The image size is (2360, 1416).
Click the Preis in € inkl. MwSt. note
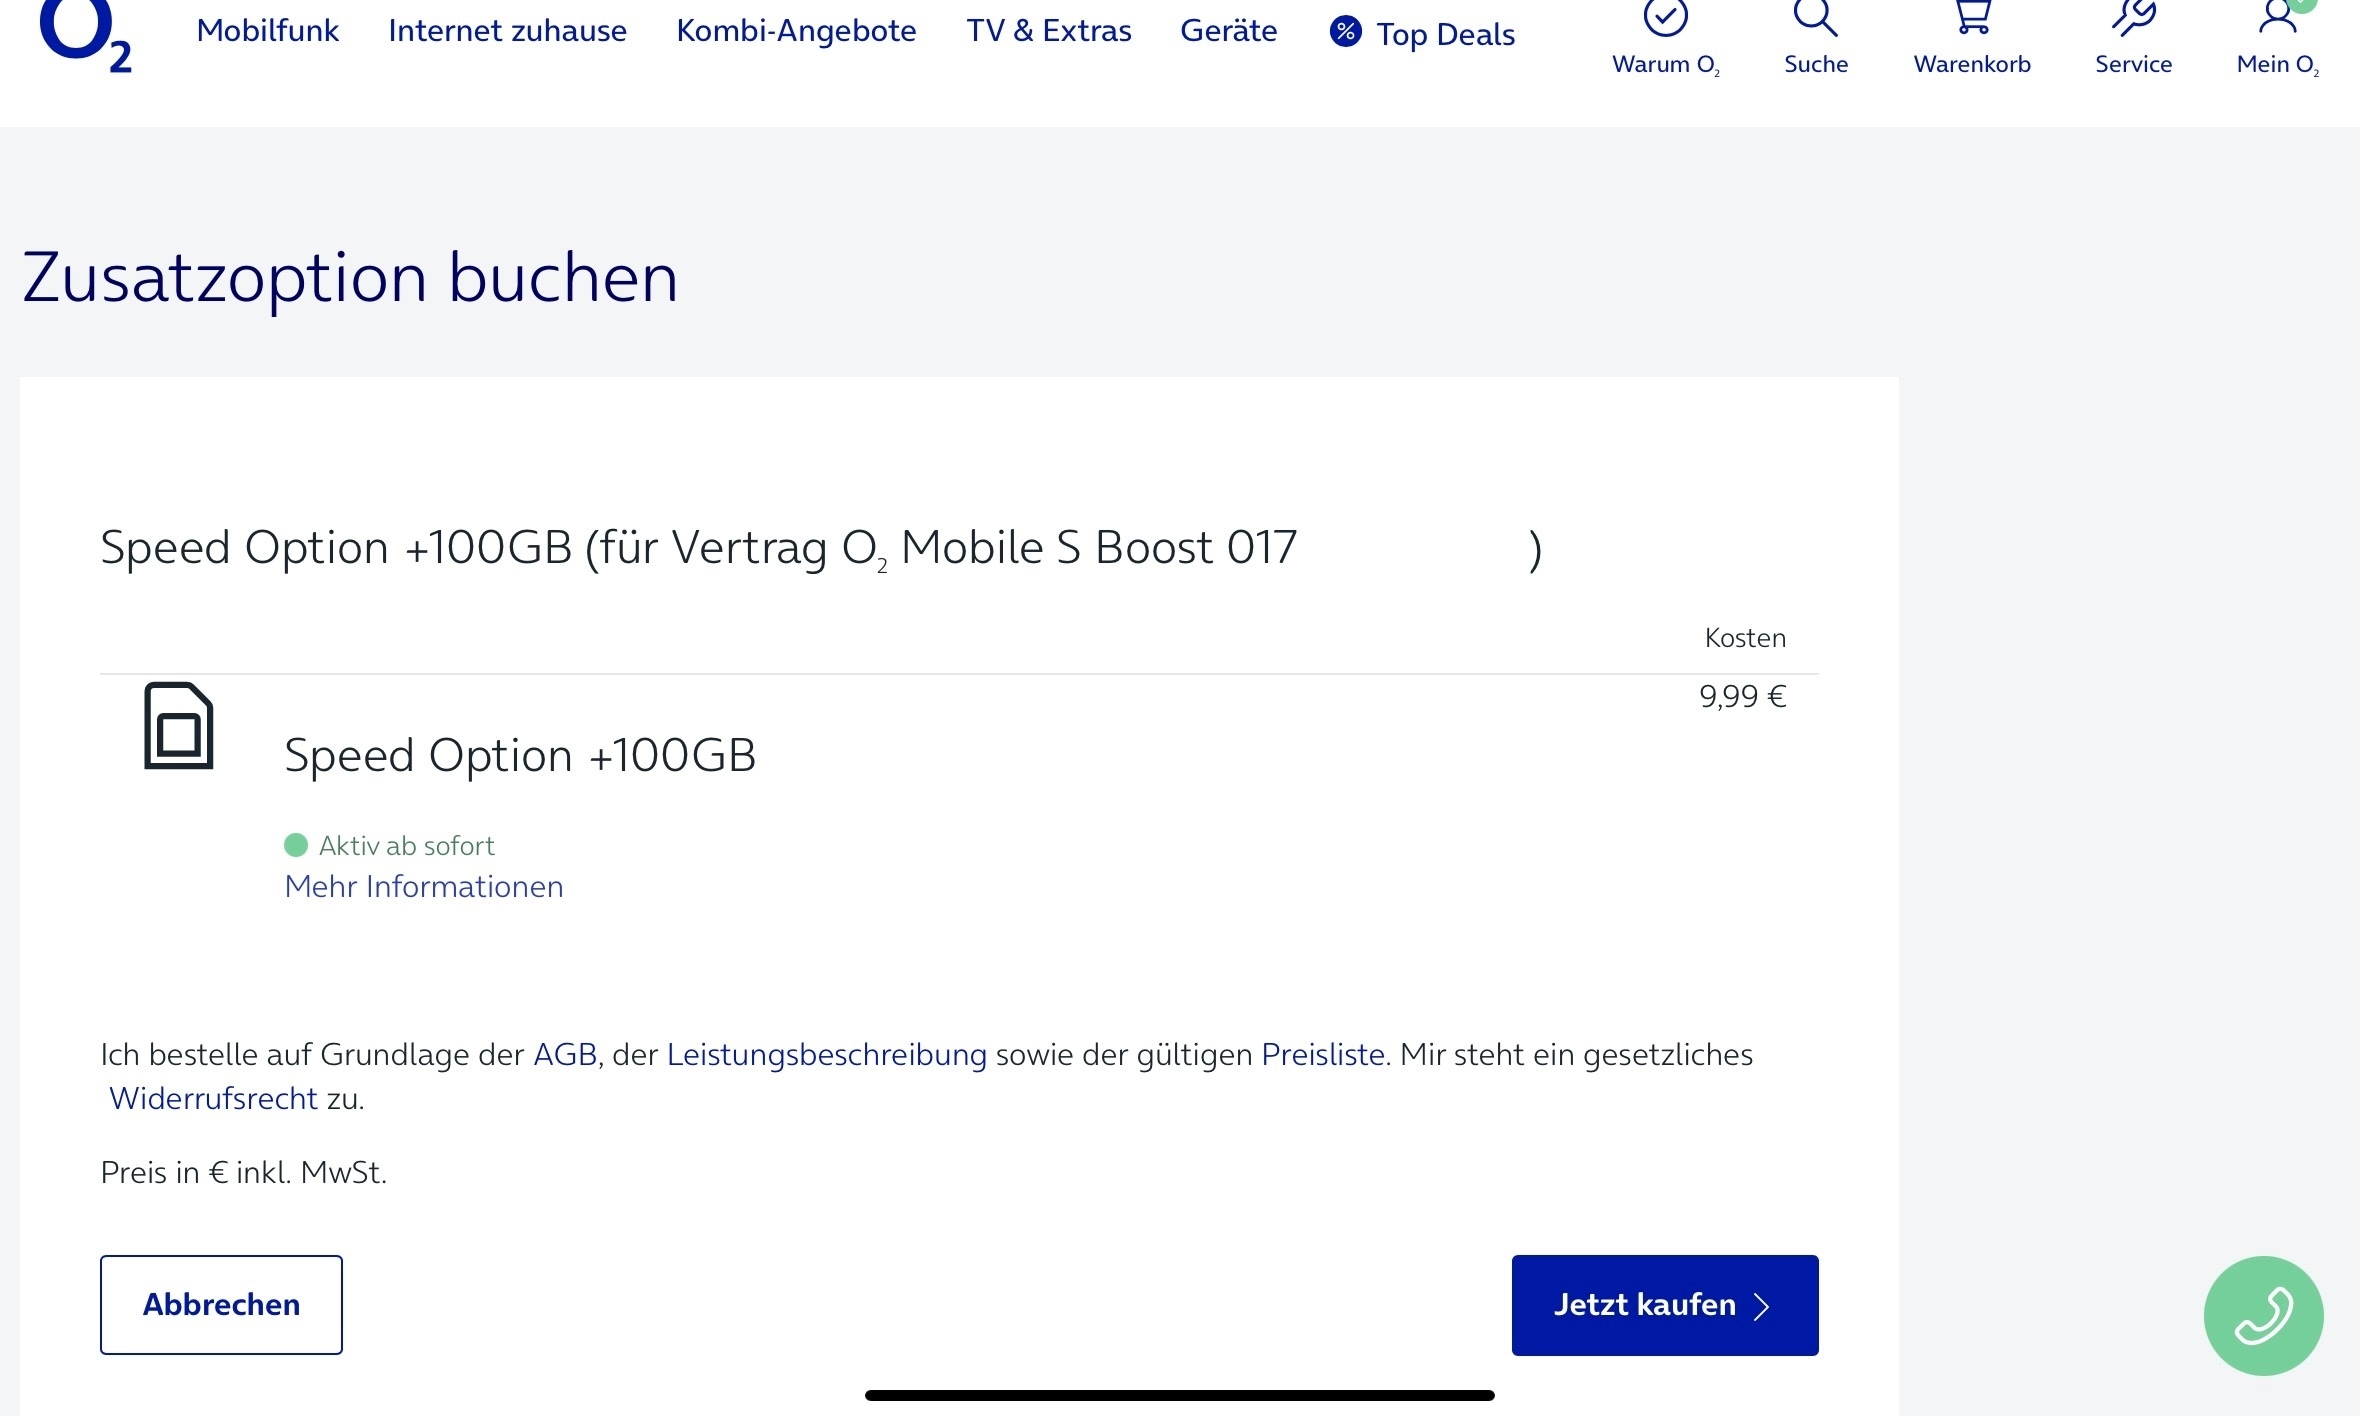244,1173
